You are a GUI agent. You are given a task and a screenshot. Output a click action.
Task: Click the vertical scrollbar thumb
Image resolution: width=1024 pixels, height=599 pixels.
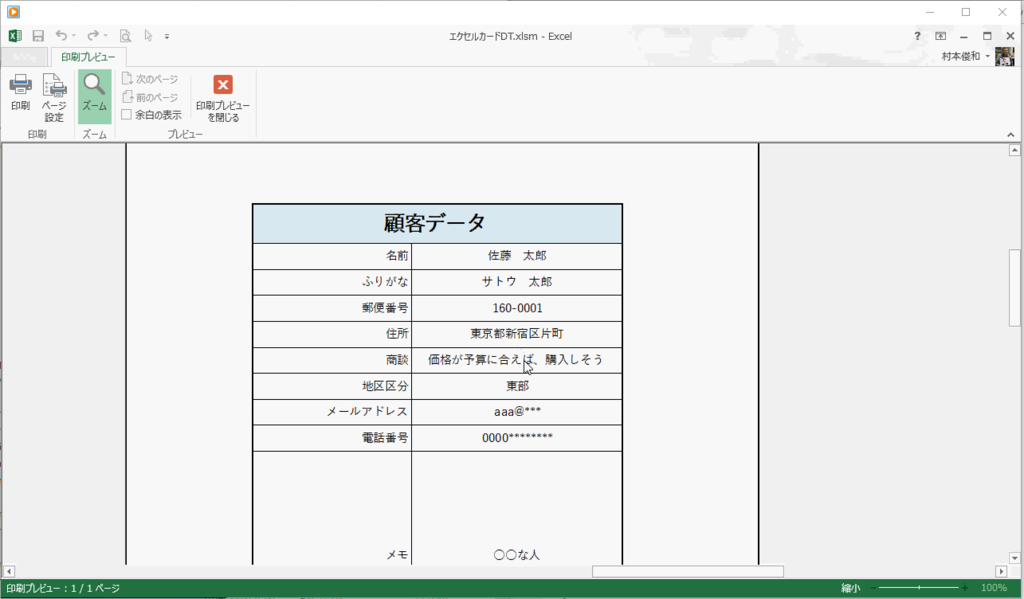(x=1014, y=287)
